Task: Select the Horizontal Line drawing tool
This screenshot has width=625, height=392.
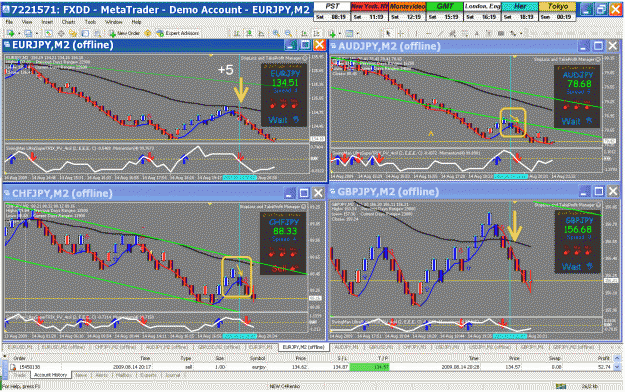Action: [429, 33]
